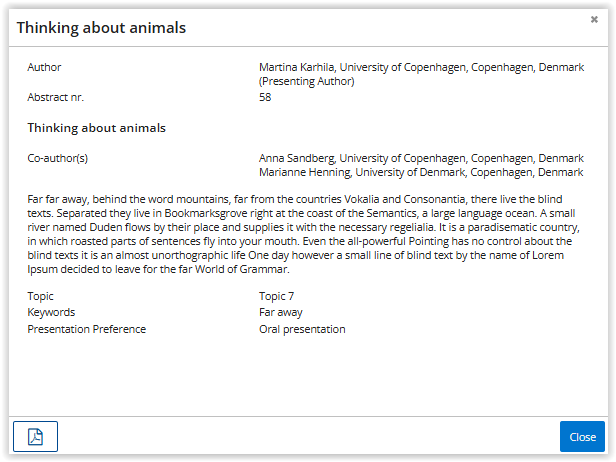Click abstract number 58
This screenshot has height=462, width=616.
pyautogui.click(x=265, y=97)
